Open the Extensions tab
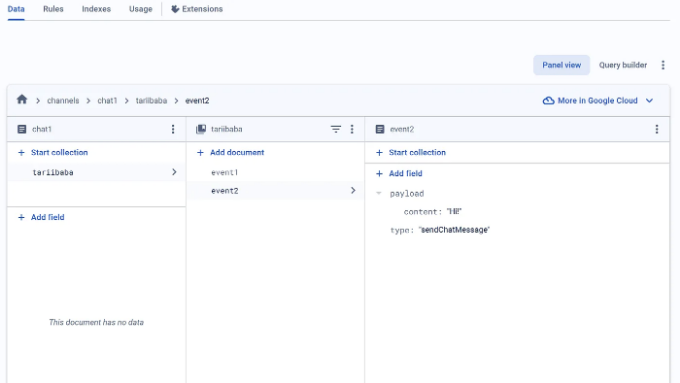The image size is (680, 383). tap(197, 9)
